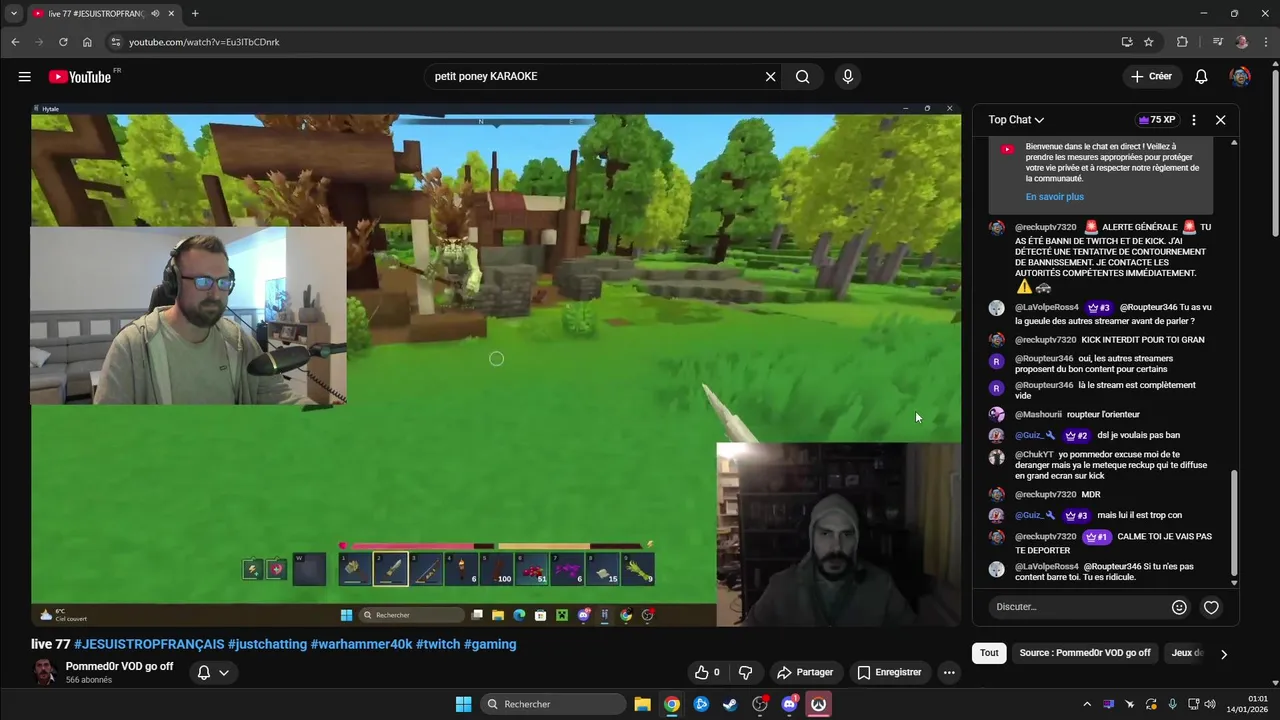Reload the page in Chrome
The width and height of the screenshot is (1280, 720).
point(63,42)
